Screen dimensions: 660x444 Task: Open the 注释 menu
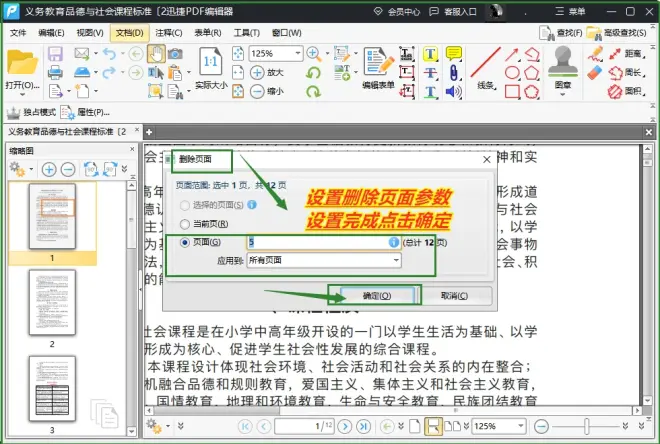coord(168,32)
